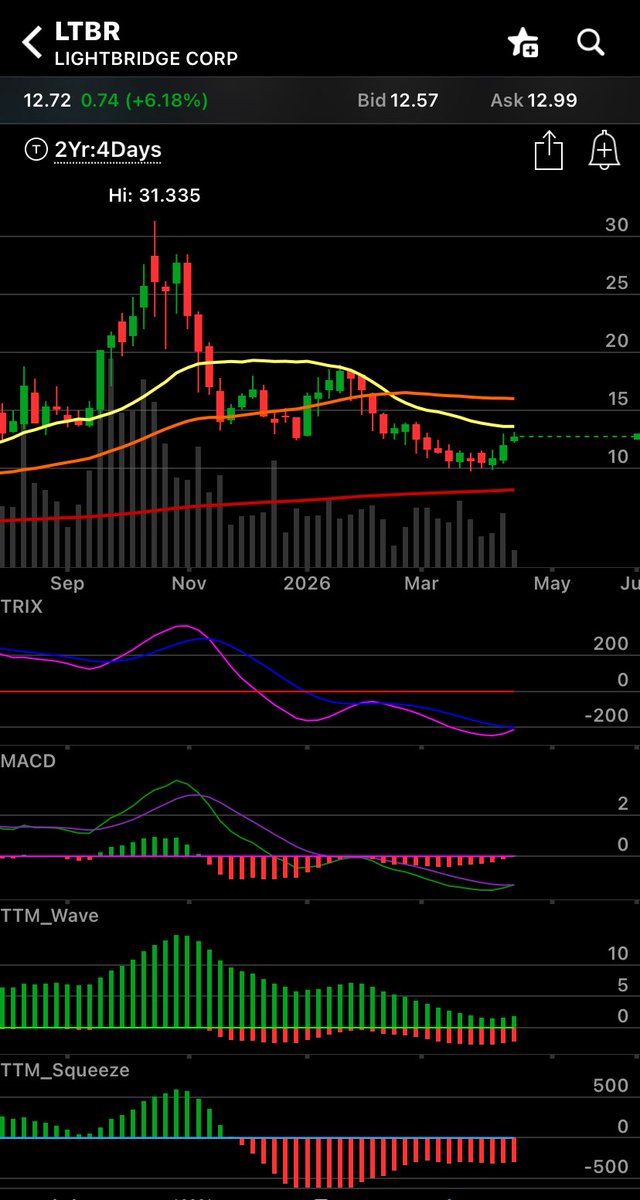Create an alert with bell icon
Screen dimensions: 640x1200
click(604, 151)
